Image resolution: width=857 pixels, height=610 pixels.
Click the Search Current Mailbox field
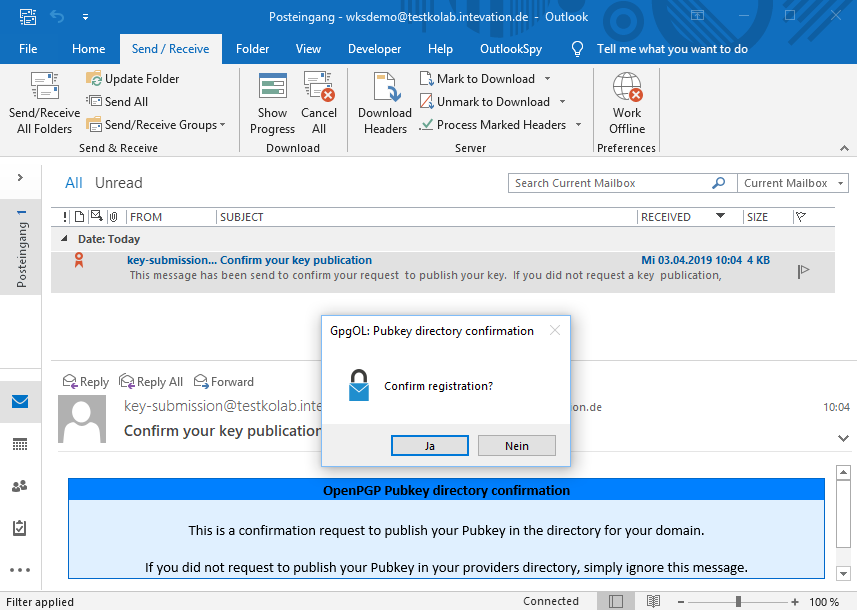pyautogui.click(x=610, y=183)
